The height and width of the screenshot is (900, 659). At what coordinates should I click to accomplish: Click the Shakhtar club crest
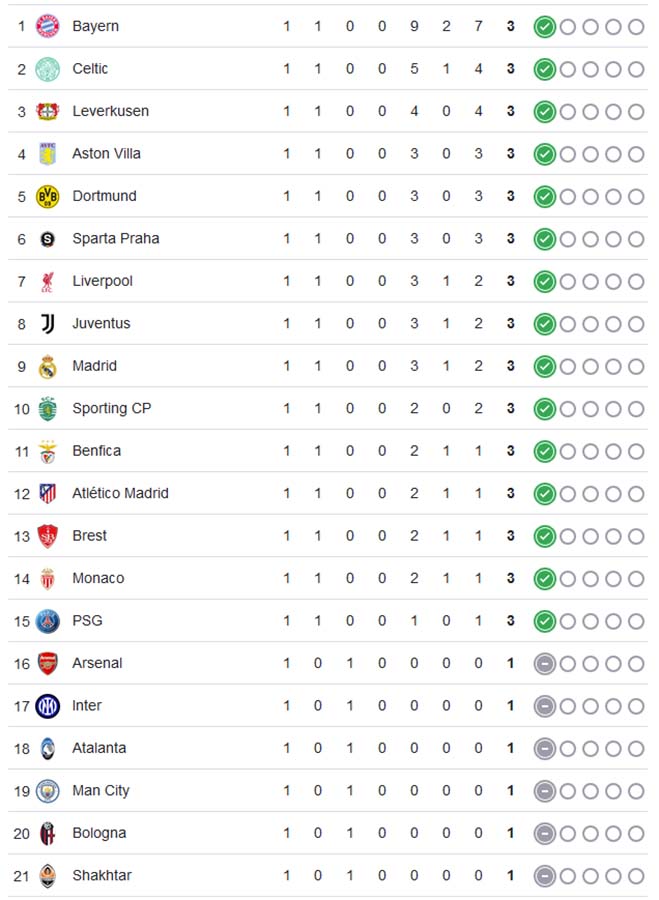[47, 875]
